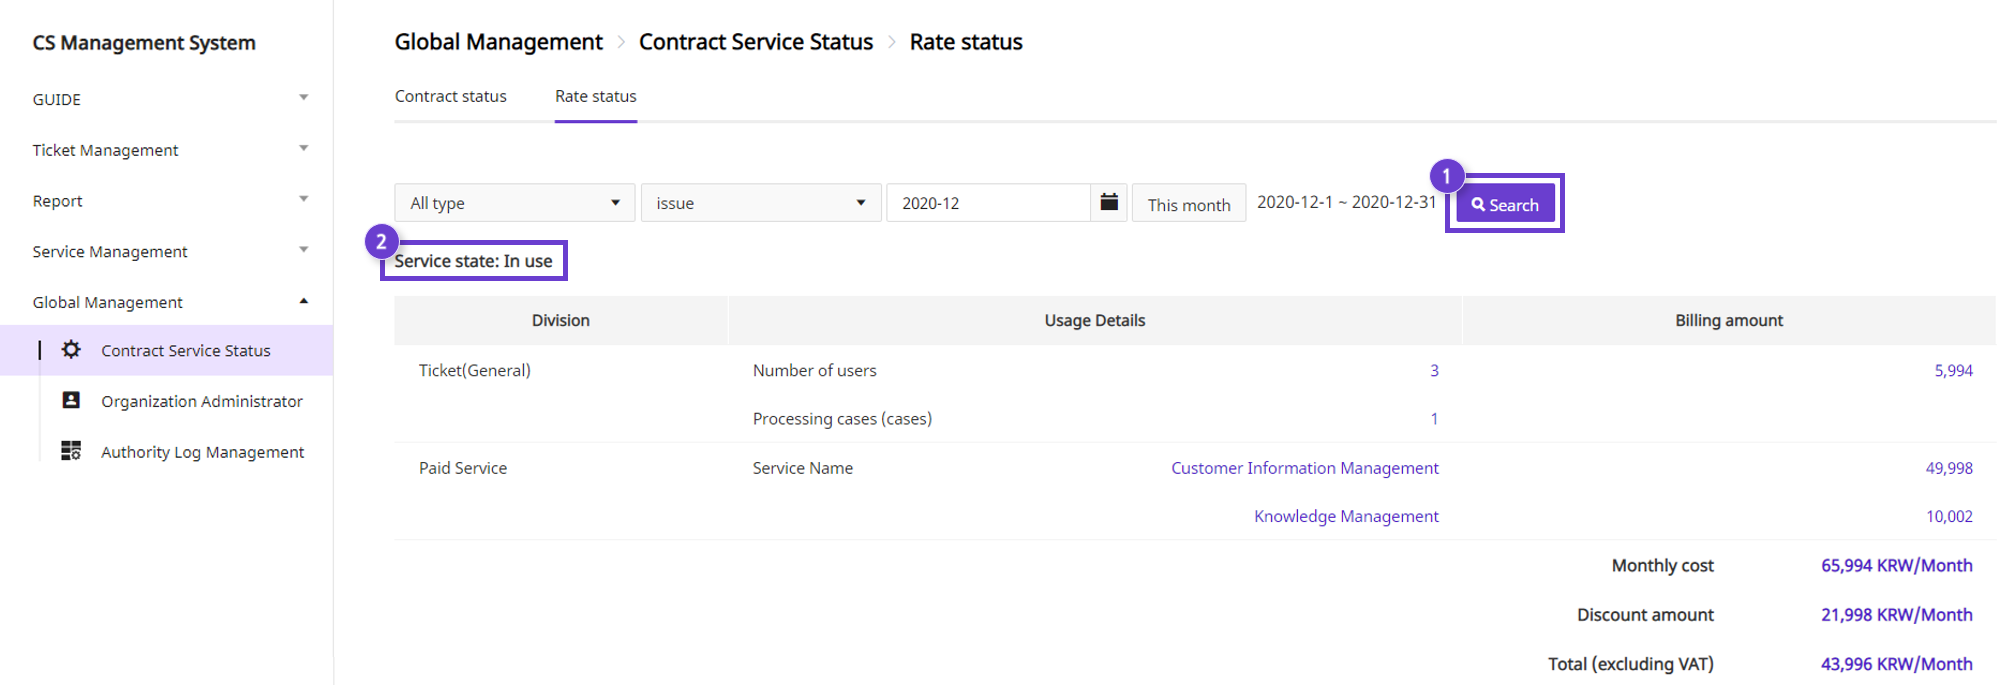This screenshot has height=685, width=2000.
Task: Click the Organization Administrator person icon
Action: point(71,400)
